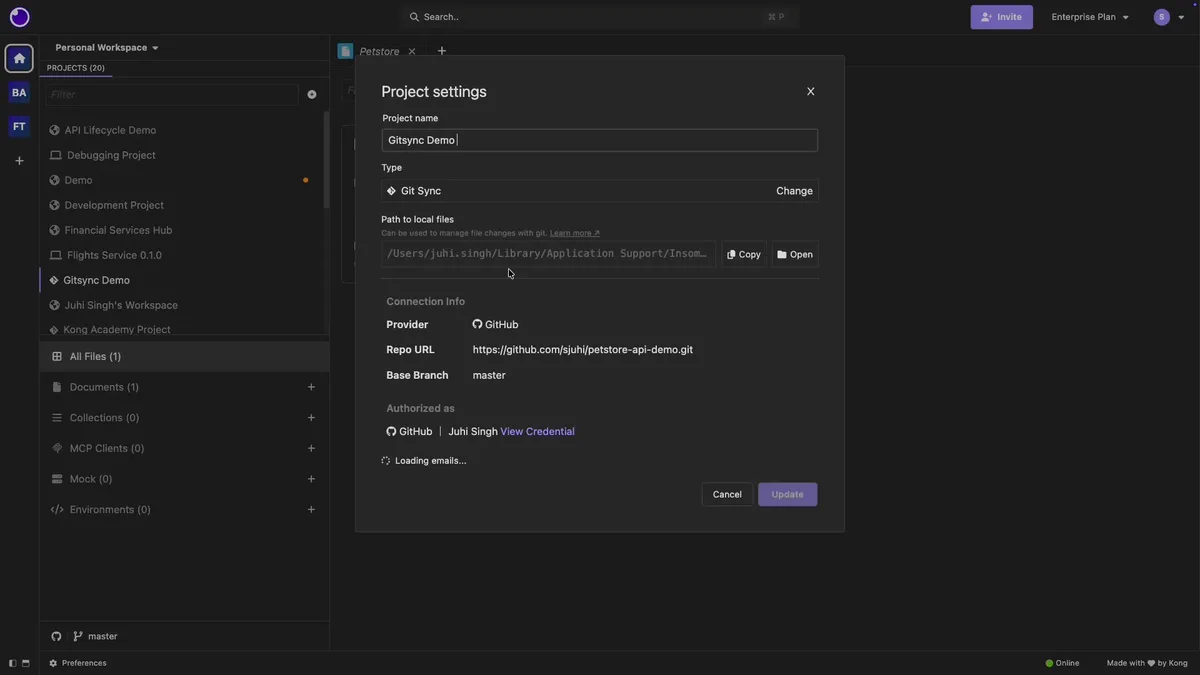Edit the Project name field

[x=600, y=140]
